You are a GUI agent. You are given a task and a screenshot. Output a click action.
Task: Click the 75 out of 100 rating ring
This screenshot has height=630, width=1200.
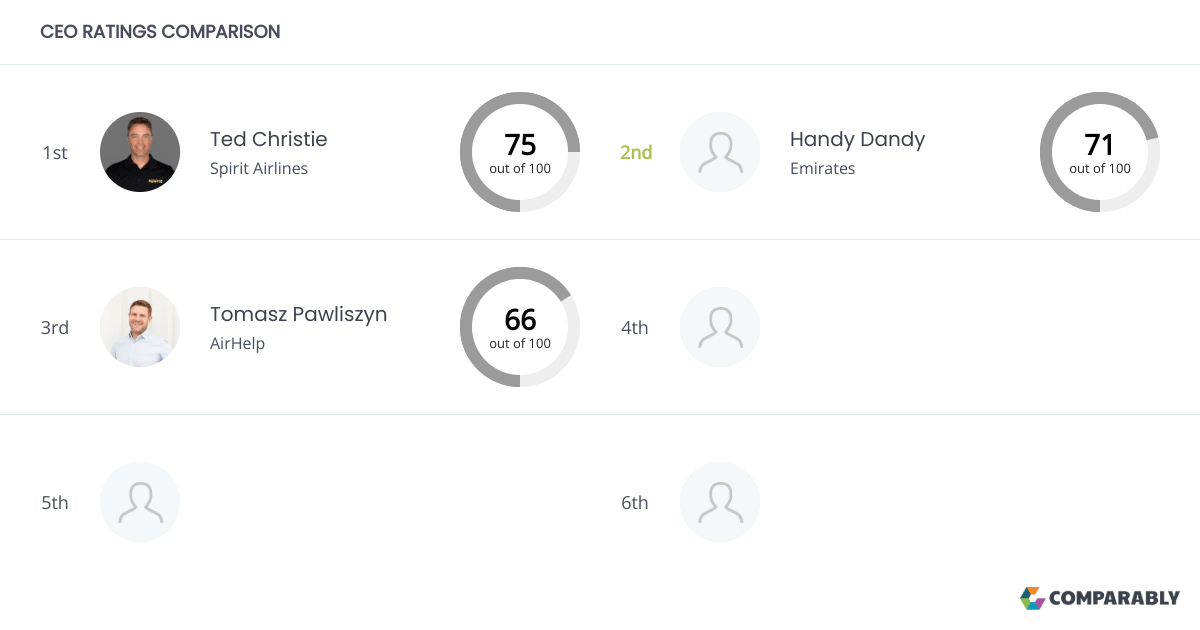coord(520,152)
